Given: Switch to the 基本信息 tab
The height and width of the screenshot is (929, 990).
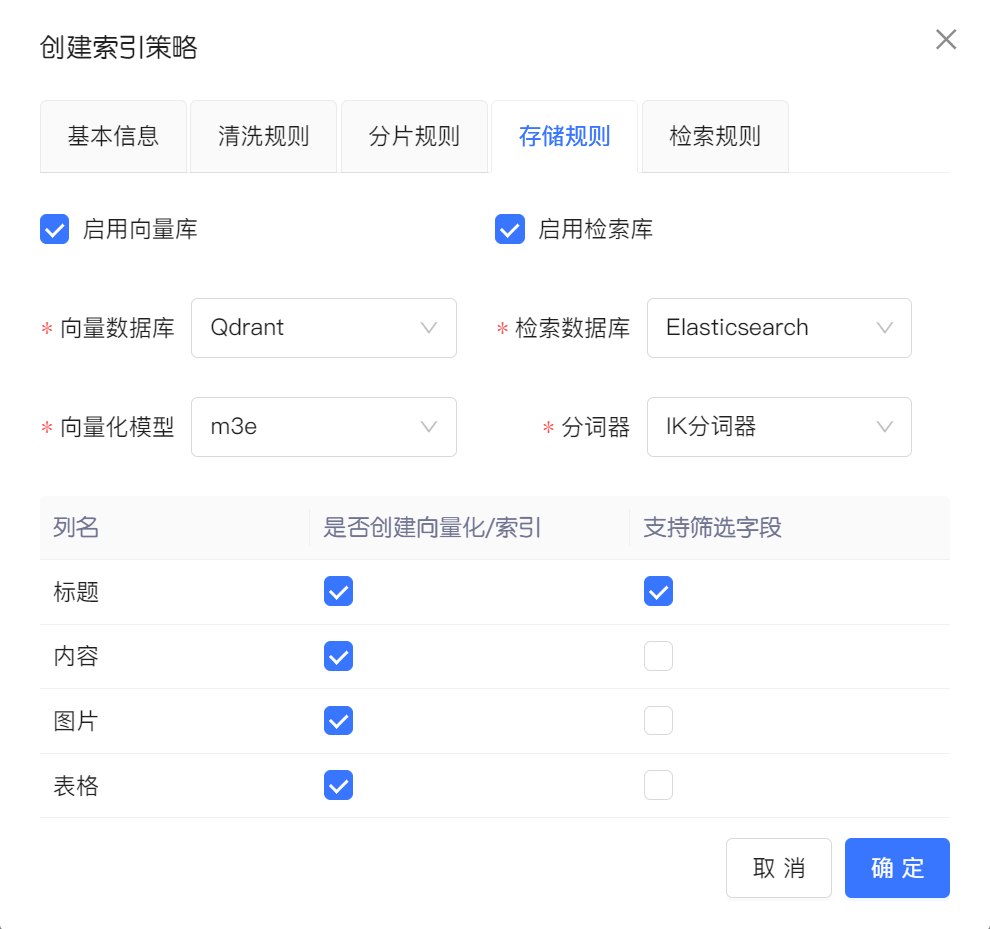Looking at the screenshot, I should coord(113,137).
